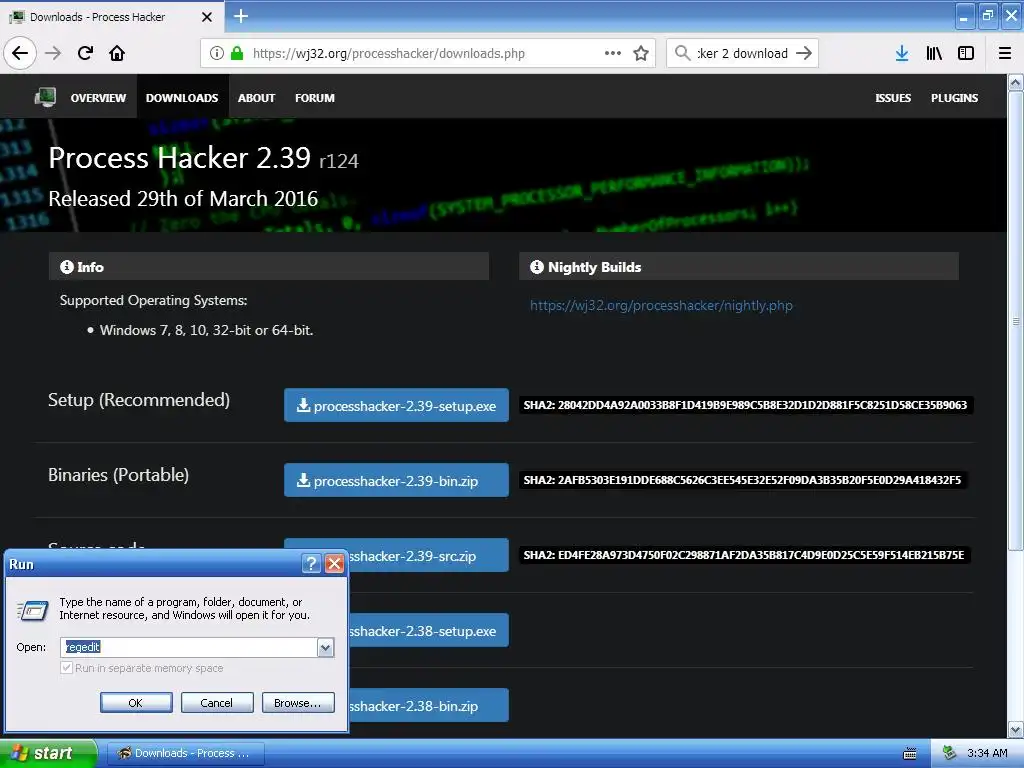The height and width of the screenshot is (768, 1024).
Task: Open the ISSUES navigation item
Action: click(893, 98)
